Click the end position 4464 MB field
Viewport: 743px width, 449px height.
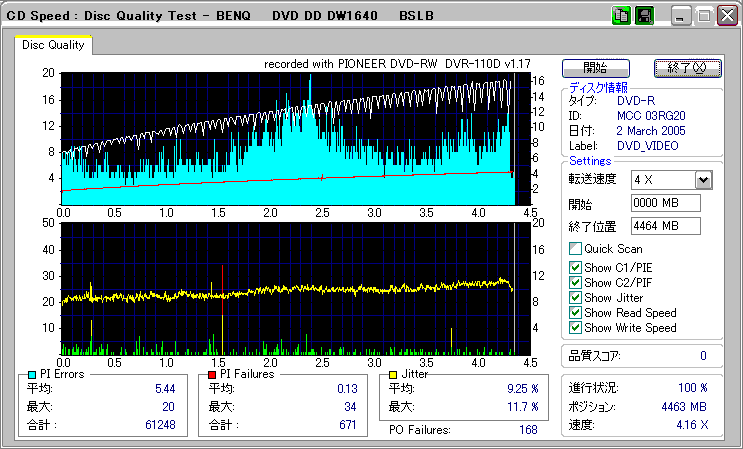click(x=666, y=226)
